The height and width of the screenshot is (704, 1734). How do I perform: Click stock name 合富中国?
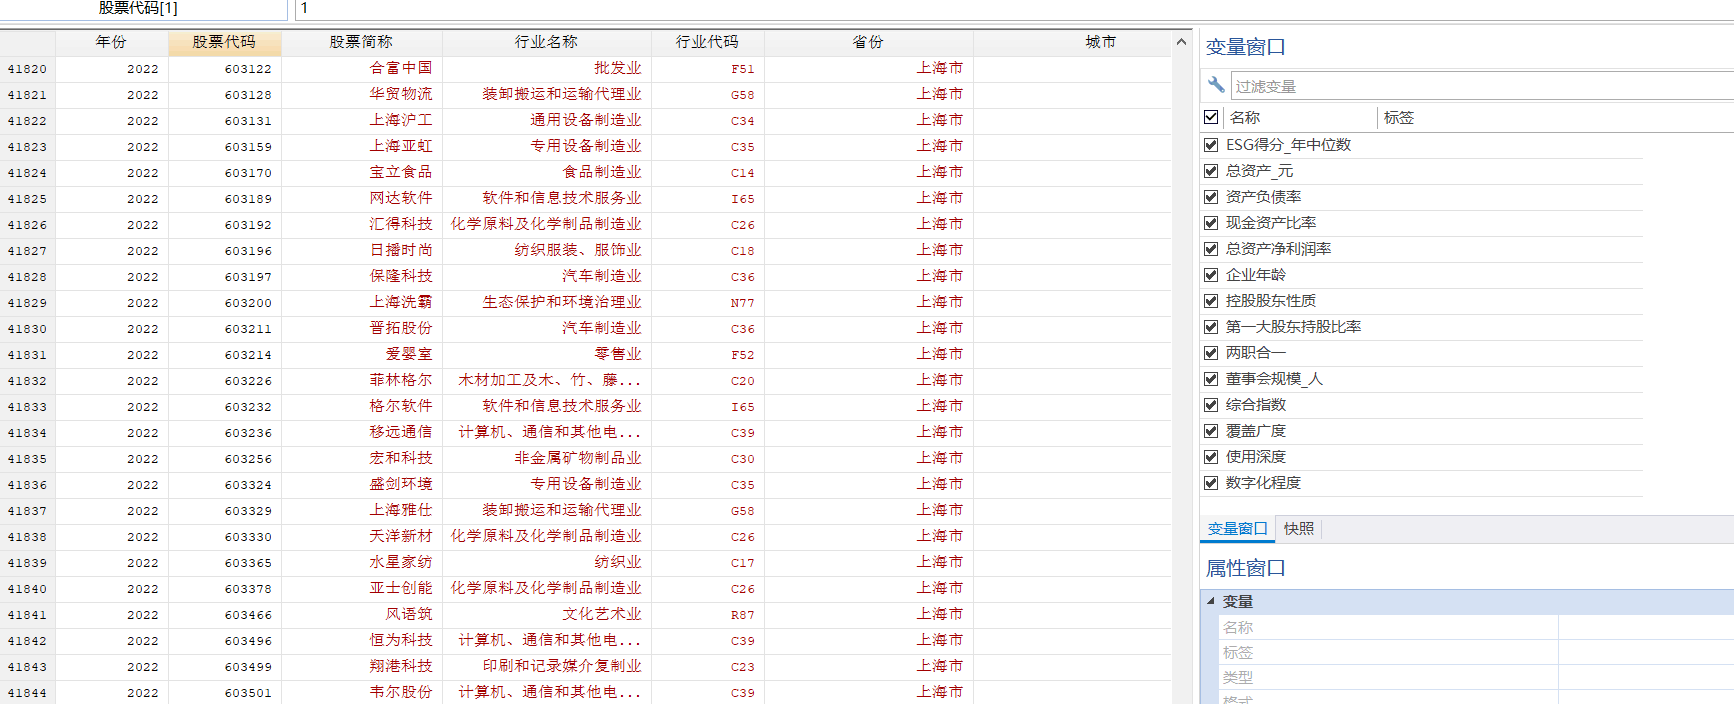click(x=401, y=68)
